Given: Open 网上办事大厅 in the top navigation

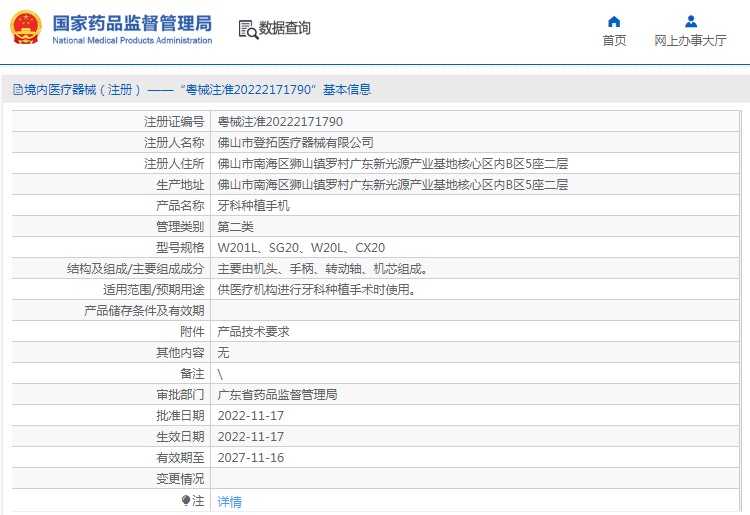Looking at the screenshot, I should pos(690,40).
